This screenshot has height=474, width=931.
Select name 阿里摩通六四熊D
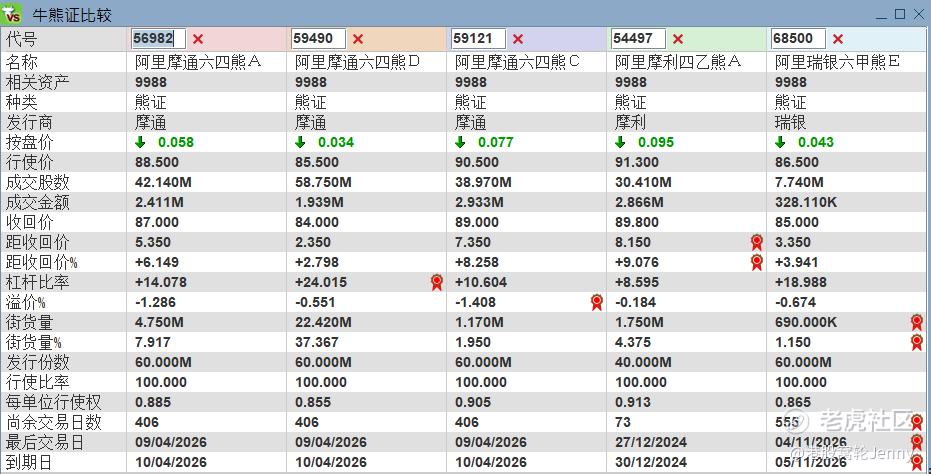coord(357,62)
